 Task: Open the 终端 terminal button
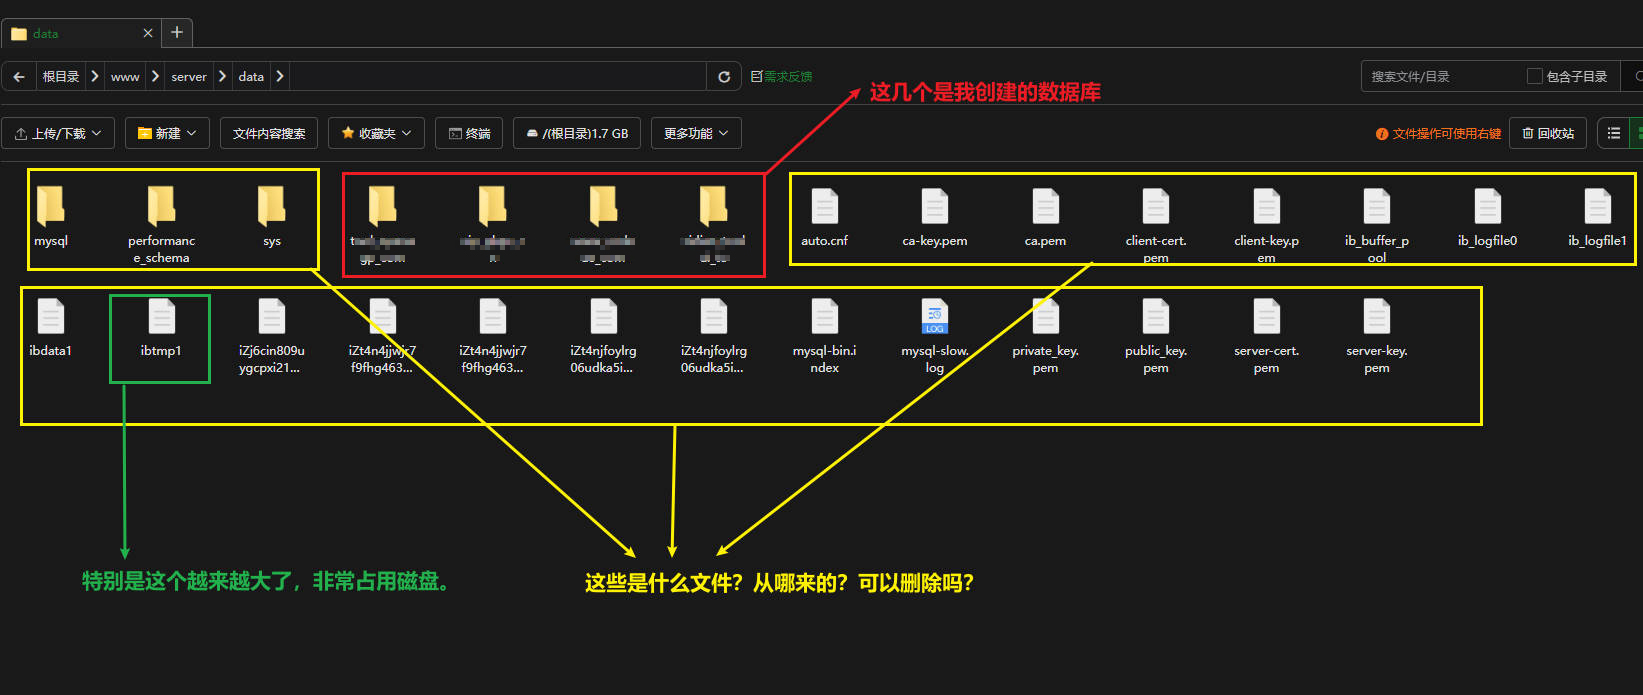pos(469,133)
